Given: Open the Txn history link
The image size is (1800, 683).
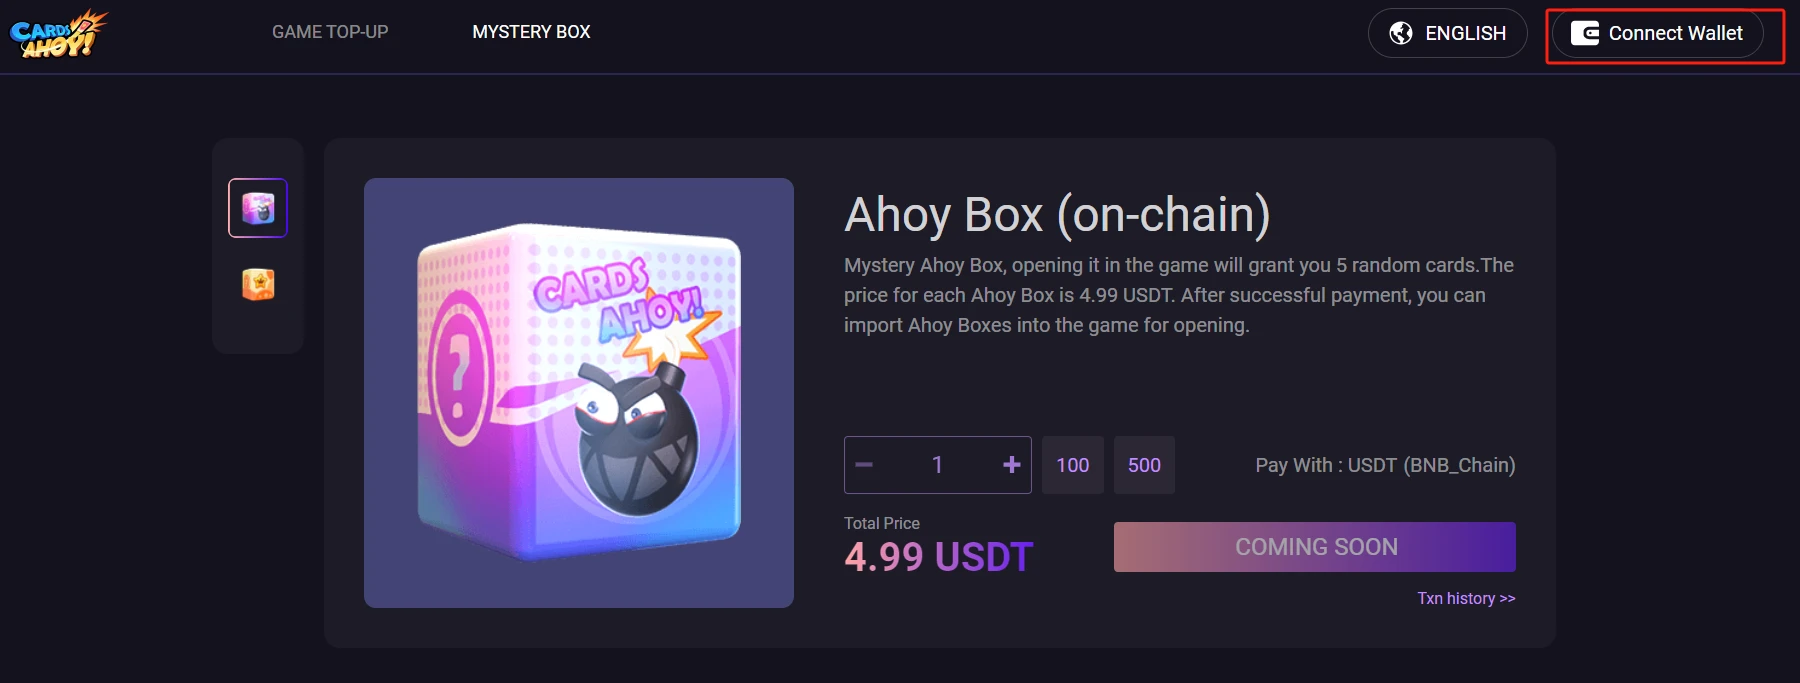Looking at the screenshot, I should (x=1465, y=598).
